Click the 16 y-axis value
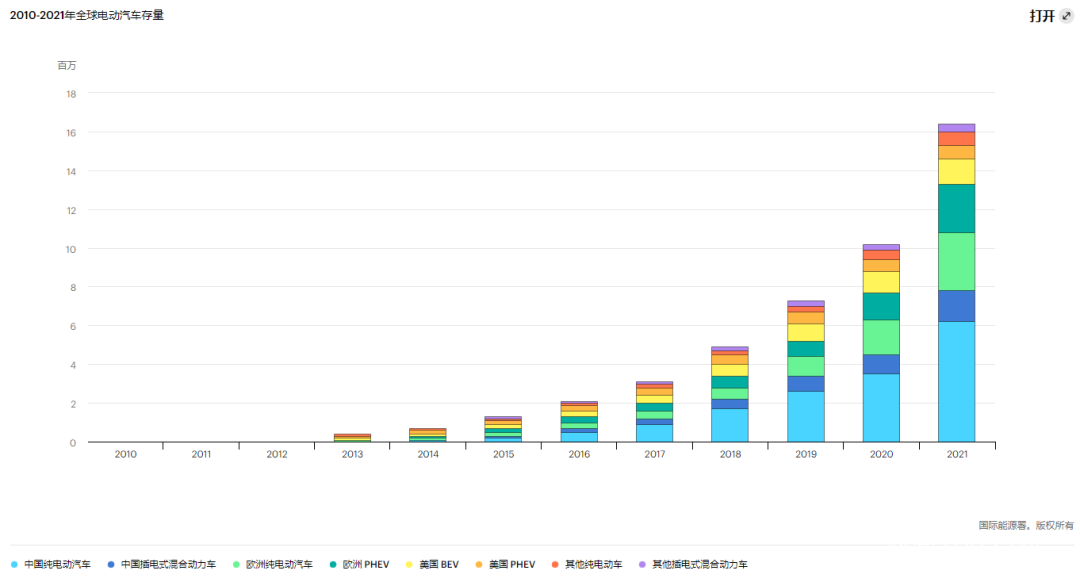The height and width of the screenshot is (578, 1080). (71, 133)
